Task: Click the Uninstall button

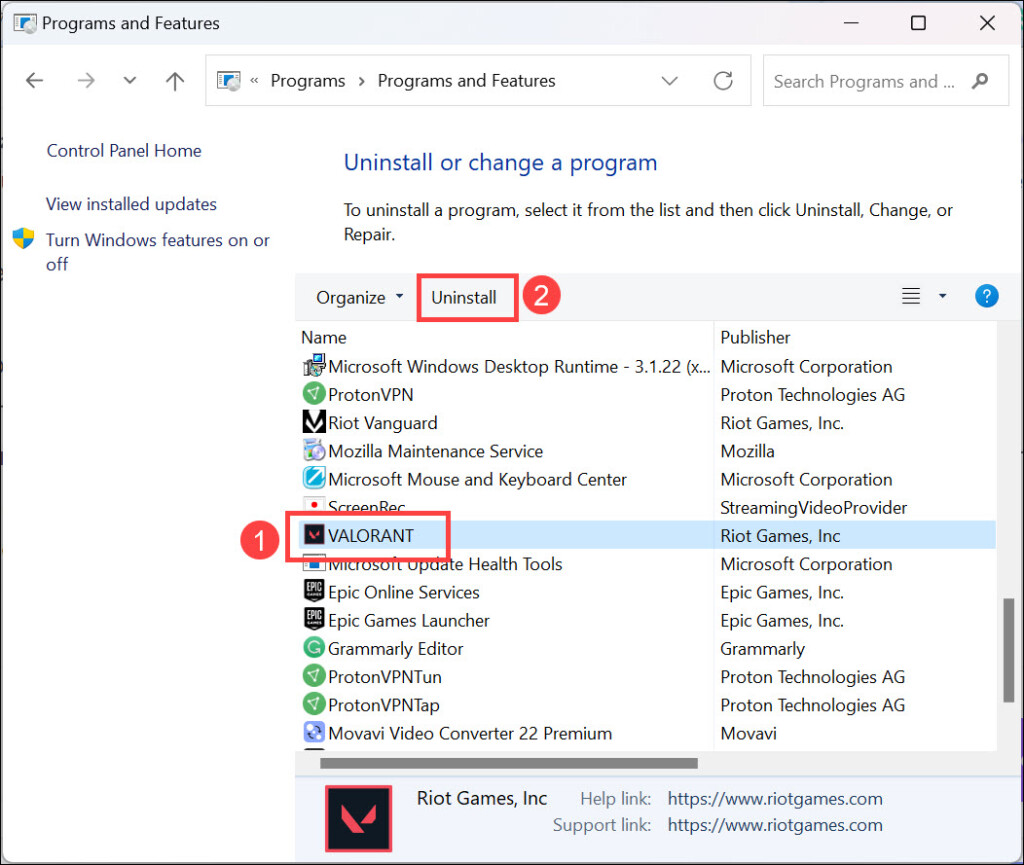Action: (464, 297)
